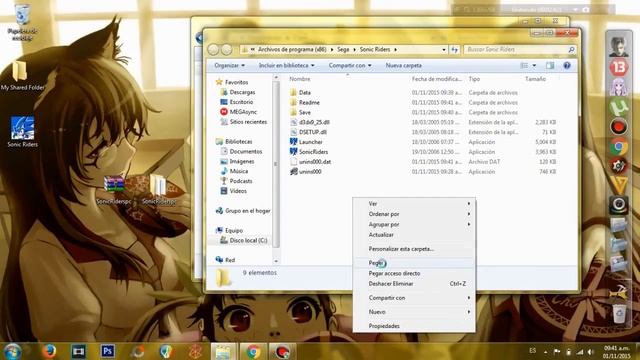
Task: Open Photoshop from the taskbar
Action: click(x=108, y=351)
